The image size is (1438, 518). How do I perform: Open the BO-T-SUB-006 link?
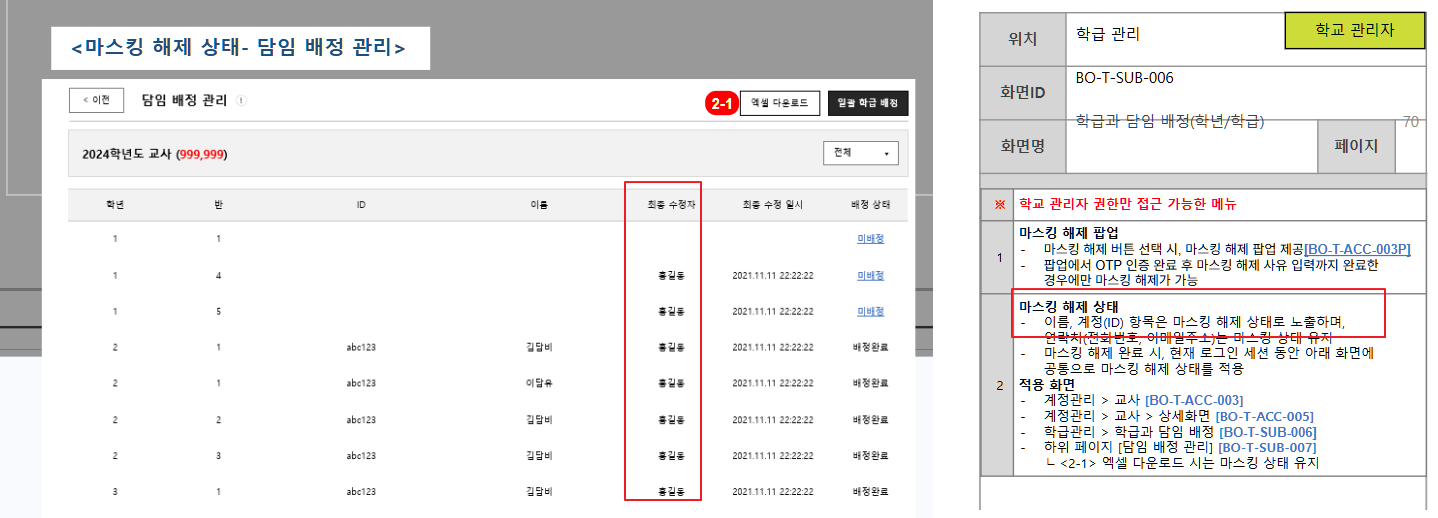tap(1261, 432)
